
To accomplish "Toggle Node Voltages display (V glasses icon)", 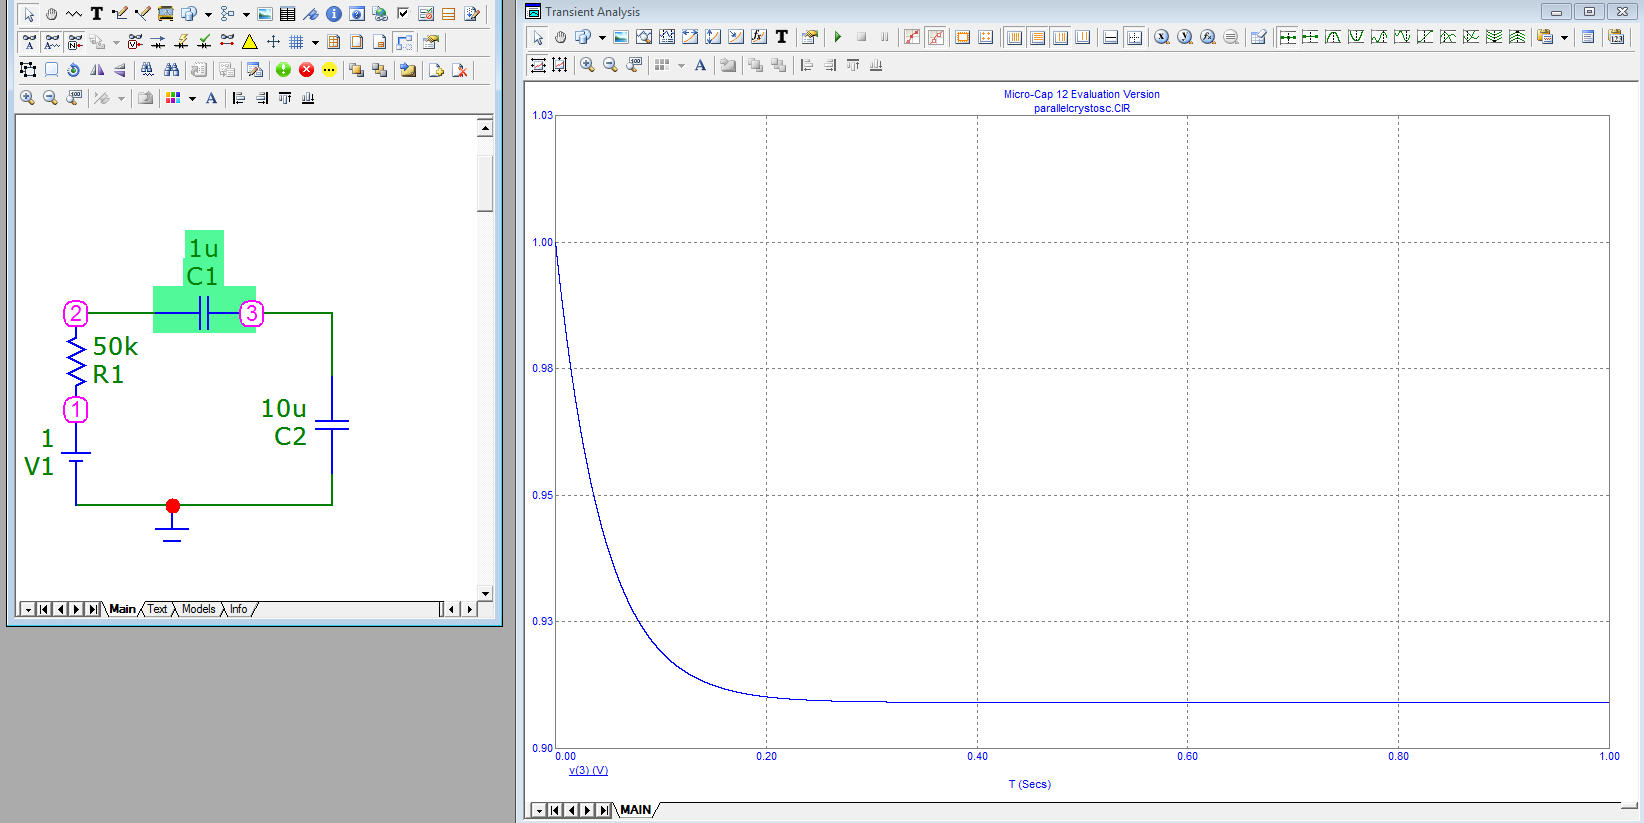I will [135, 42].
